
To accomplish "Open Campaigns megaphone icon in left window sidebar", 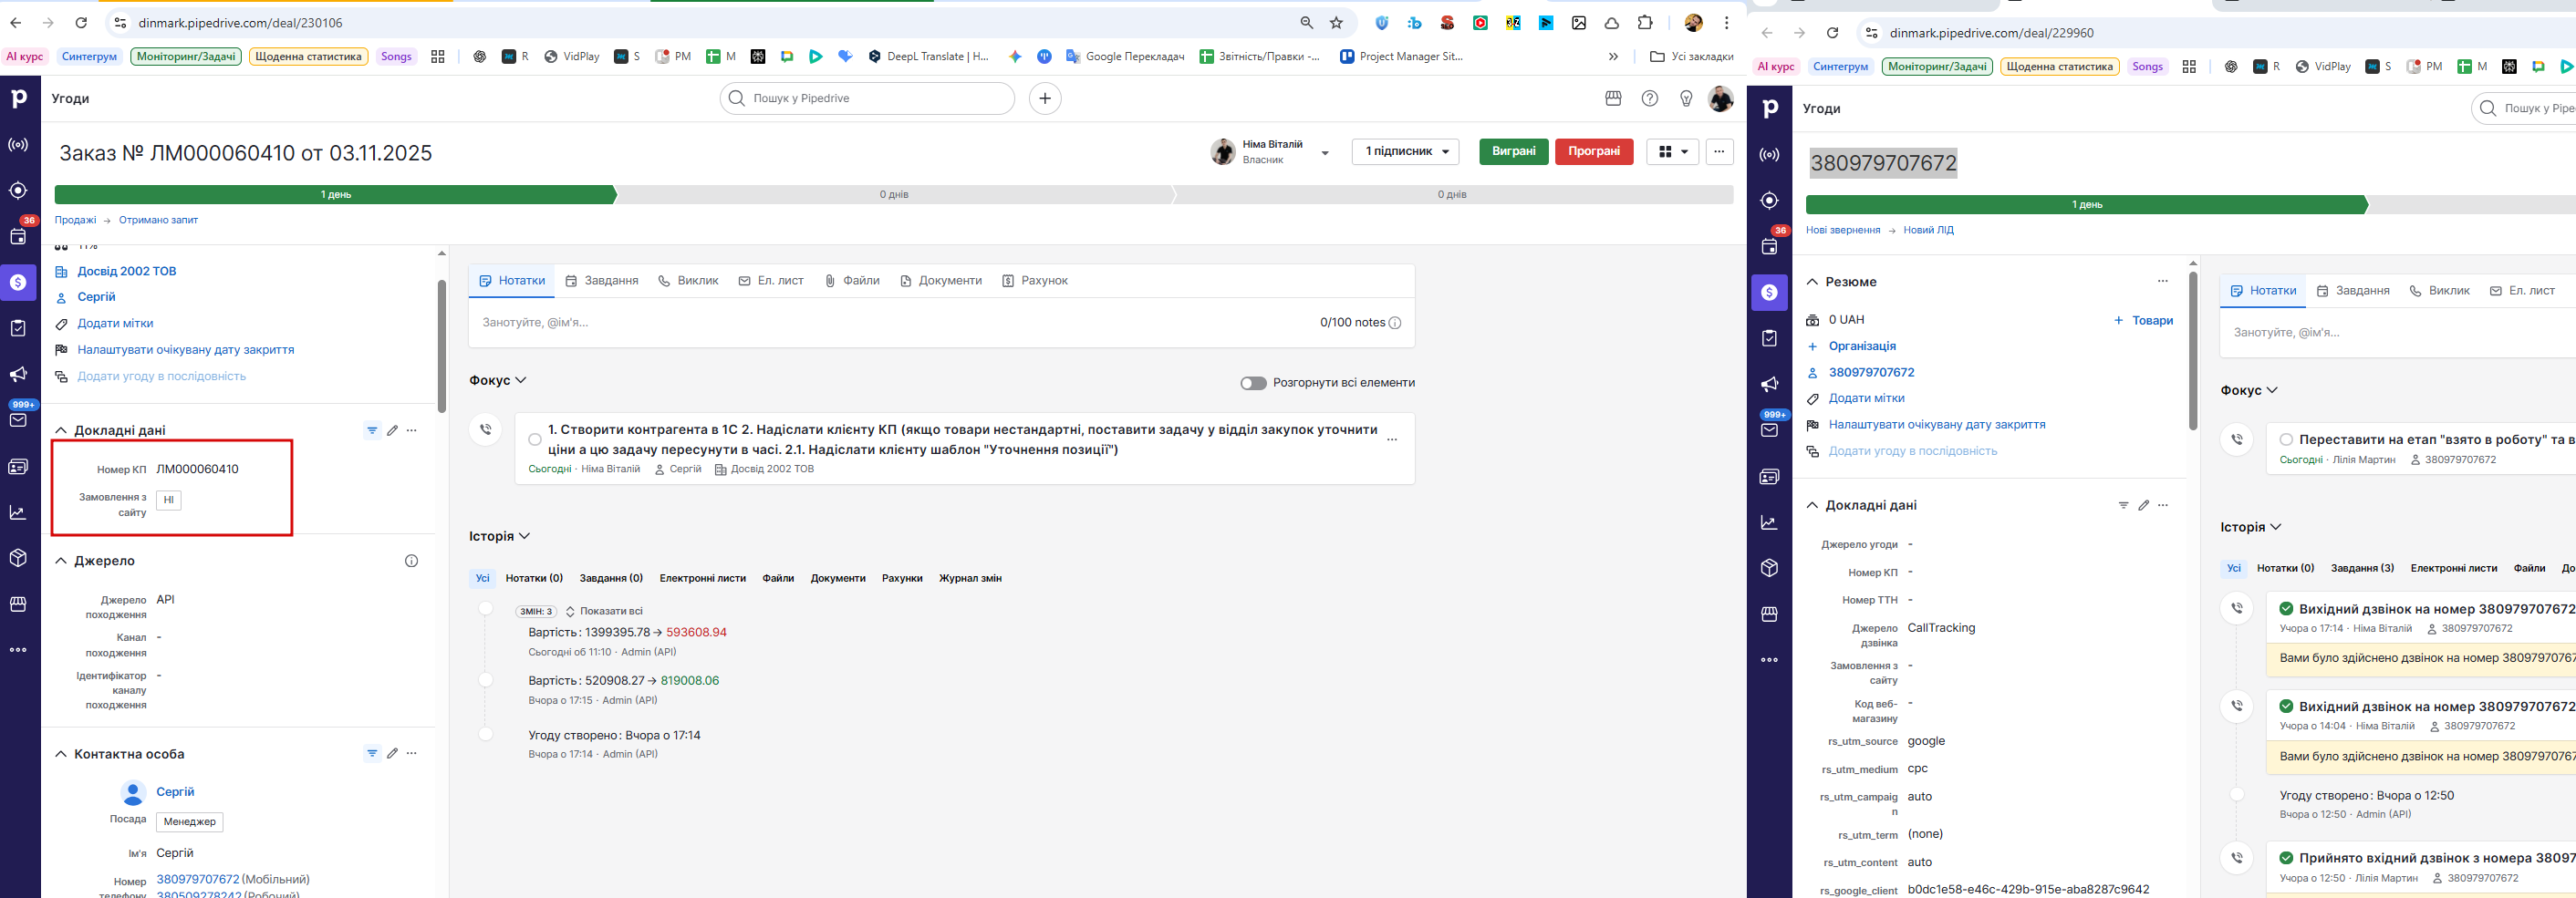I will (x=18, y=374).
